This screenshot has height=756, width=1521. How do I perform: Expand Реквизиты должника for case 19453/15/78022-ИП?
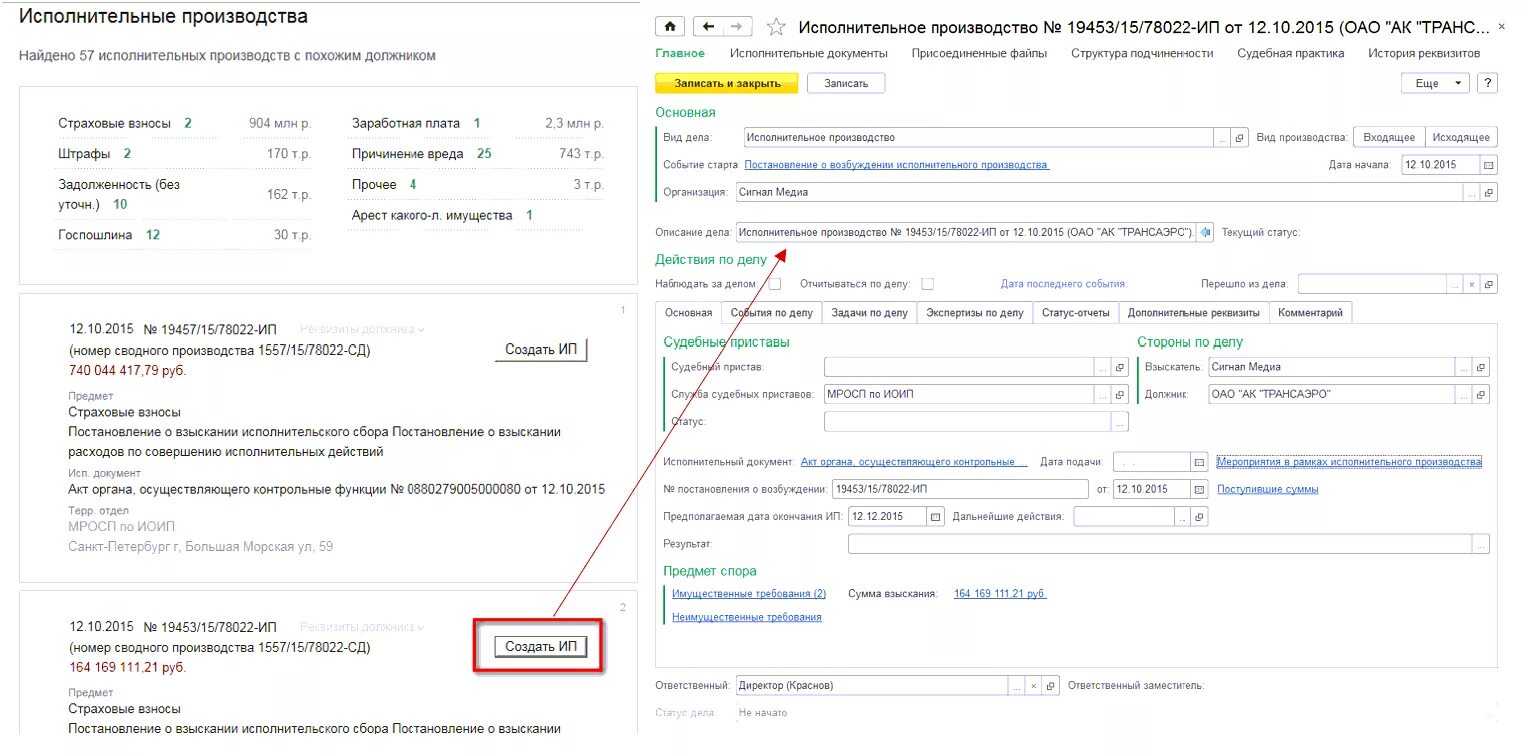point(362,627)
